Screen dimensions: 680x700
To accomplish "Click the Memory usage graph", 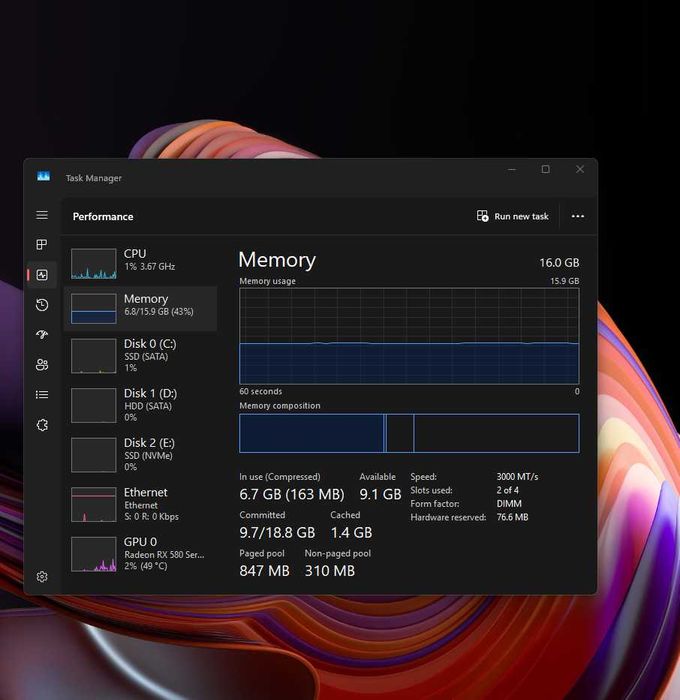I will (409, 336).
